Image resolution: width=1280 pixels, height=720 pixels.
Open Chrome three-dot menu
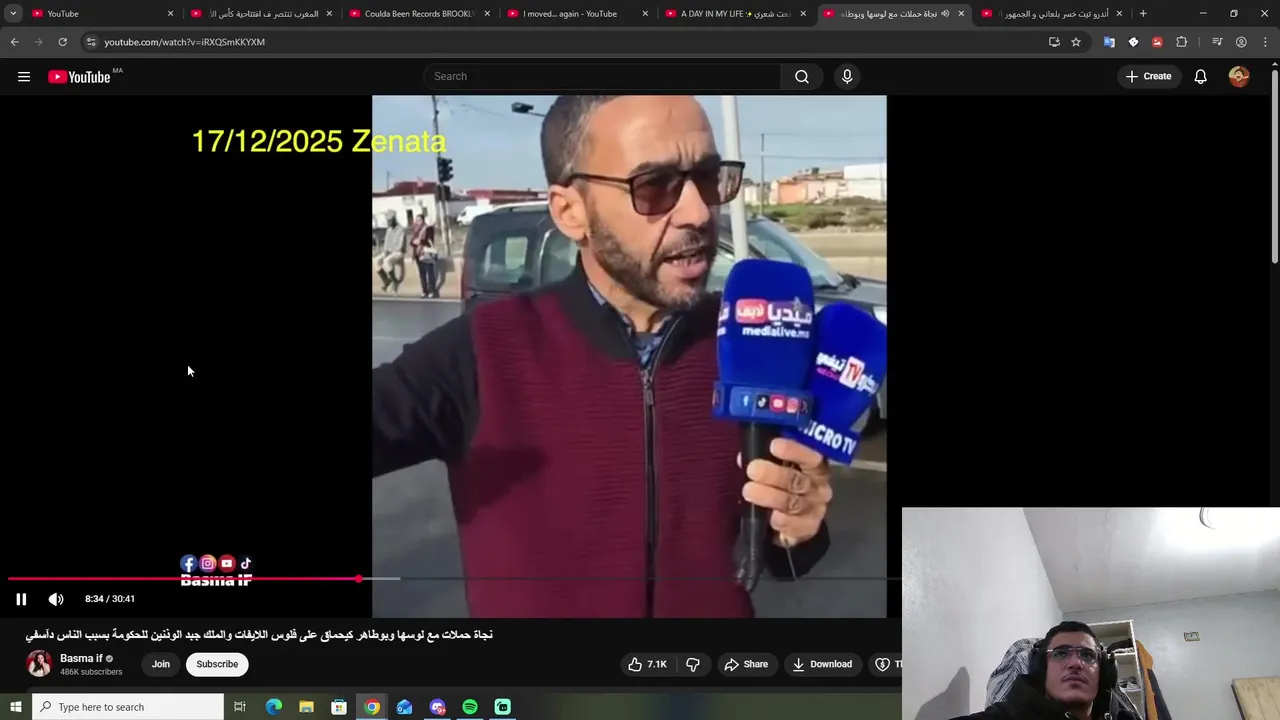click(x=1265, y=42)
